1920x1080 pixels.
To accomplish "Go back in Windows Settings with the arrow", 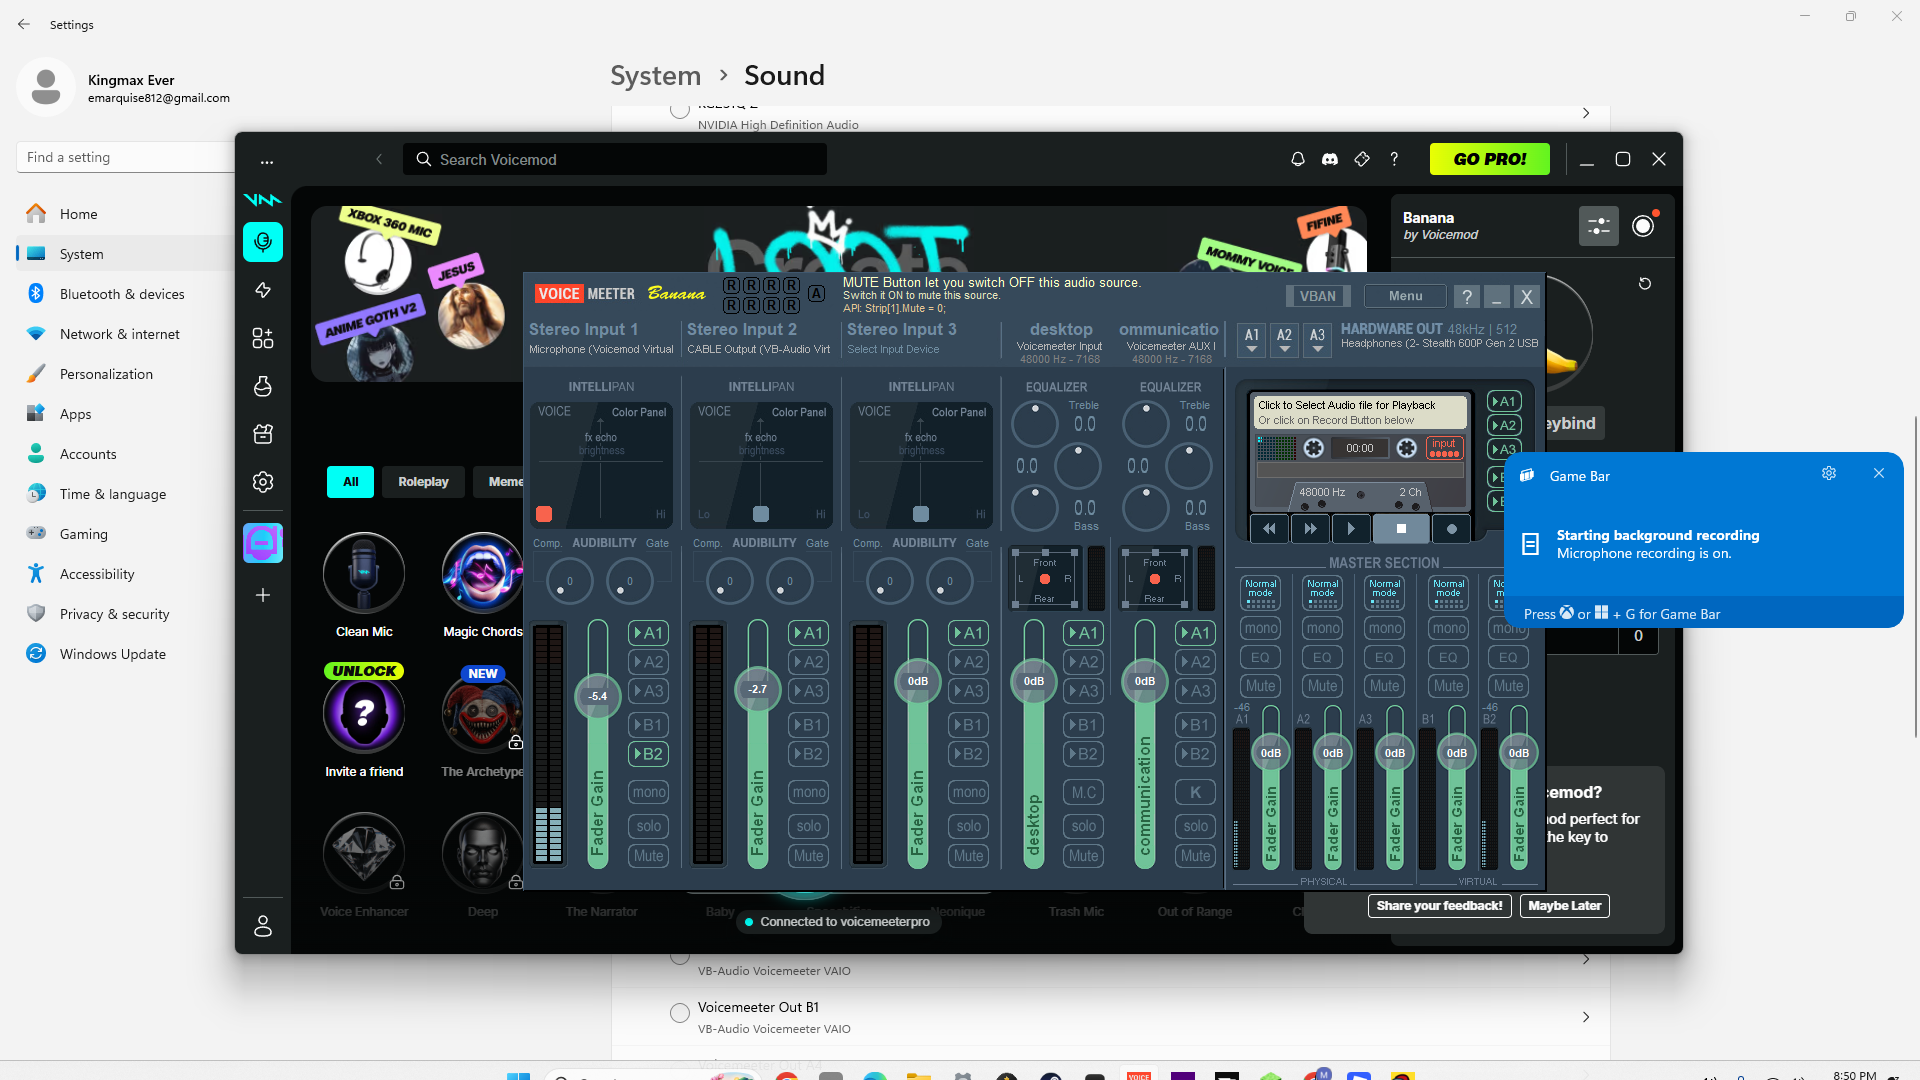I will (x=24, y=24).
